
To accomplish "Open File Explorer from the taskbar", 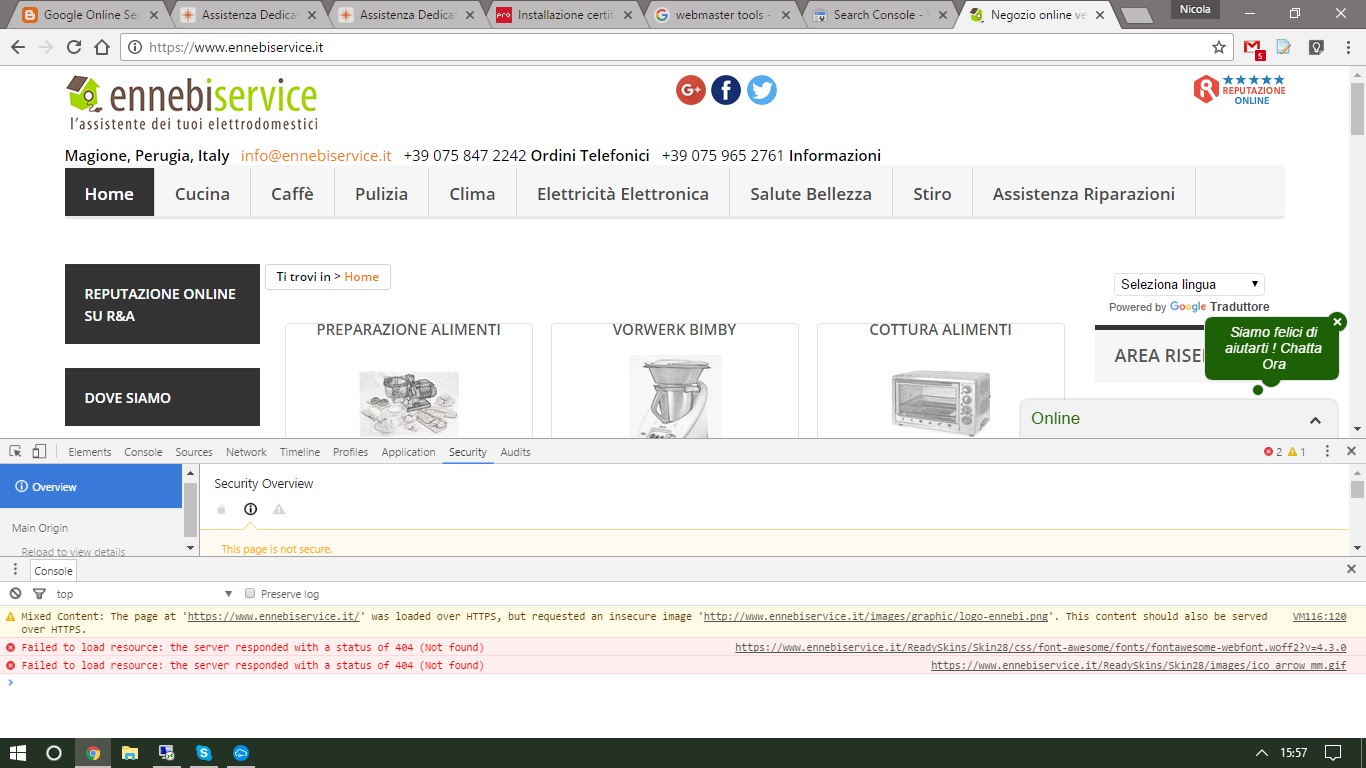I will tap(130, 753).
